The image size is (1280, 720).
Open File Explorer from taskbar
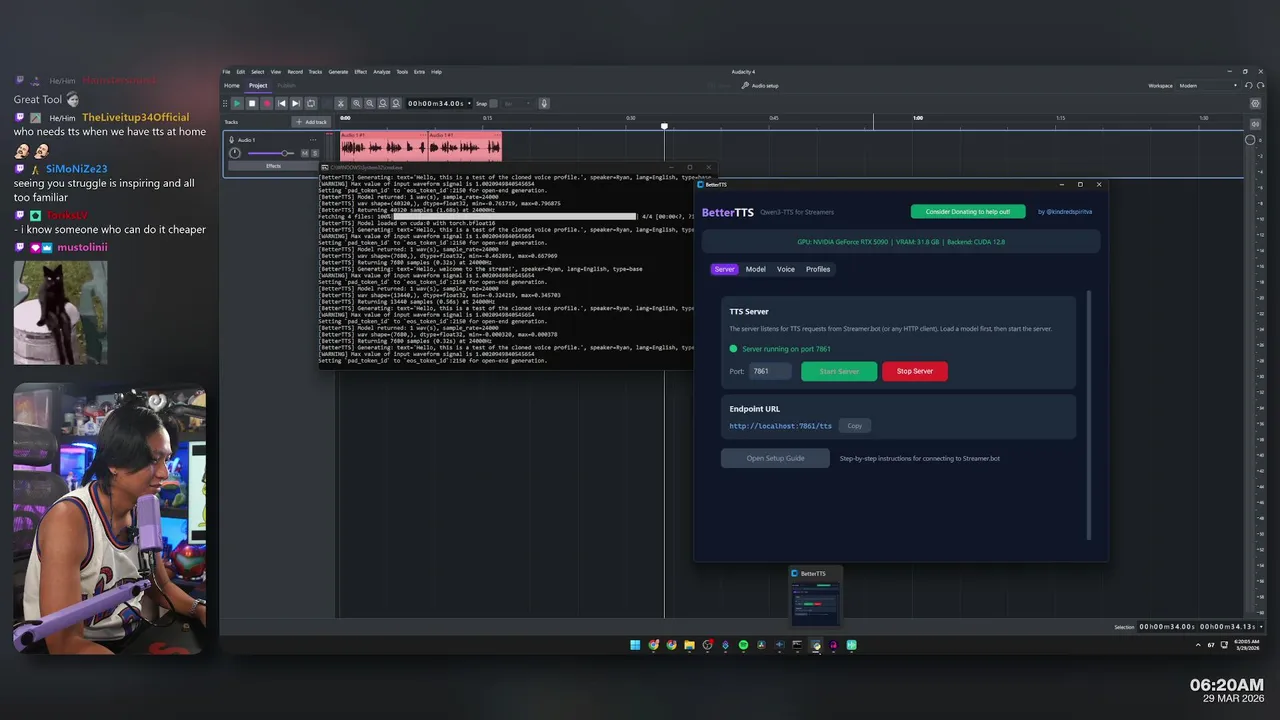[x=689, y=645]
